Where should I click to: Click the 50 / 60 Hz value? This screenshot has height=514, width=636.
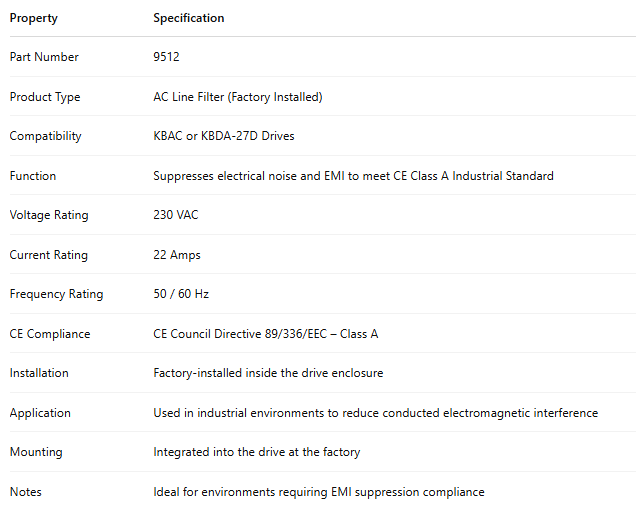pyautogui.click(x=181, y=294)
